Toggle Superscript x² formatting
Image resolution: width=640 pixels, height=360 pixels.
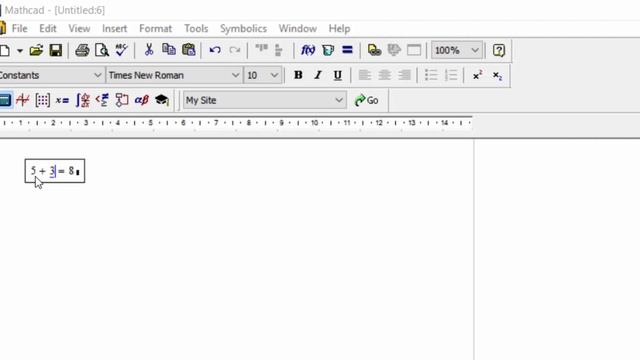[478, 76]
